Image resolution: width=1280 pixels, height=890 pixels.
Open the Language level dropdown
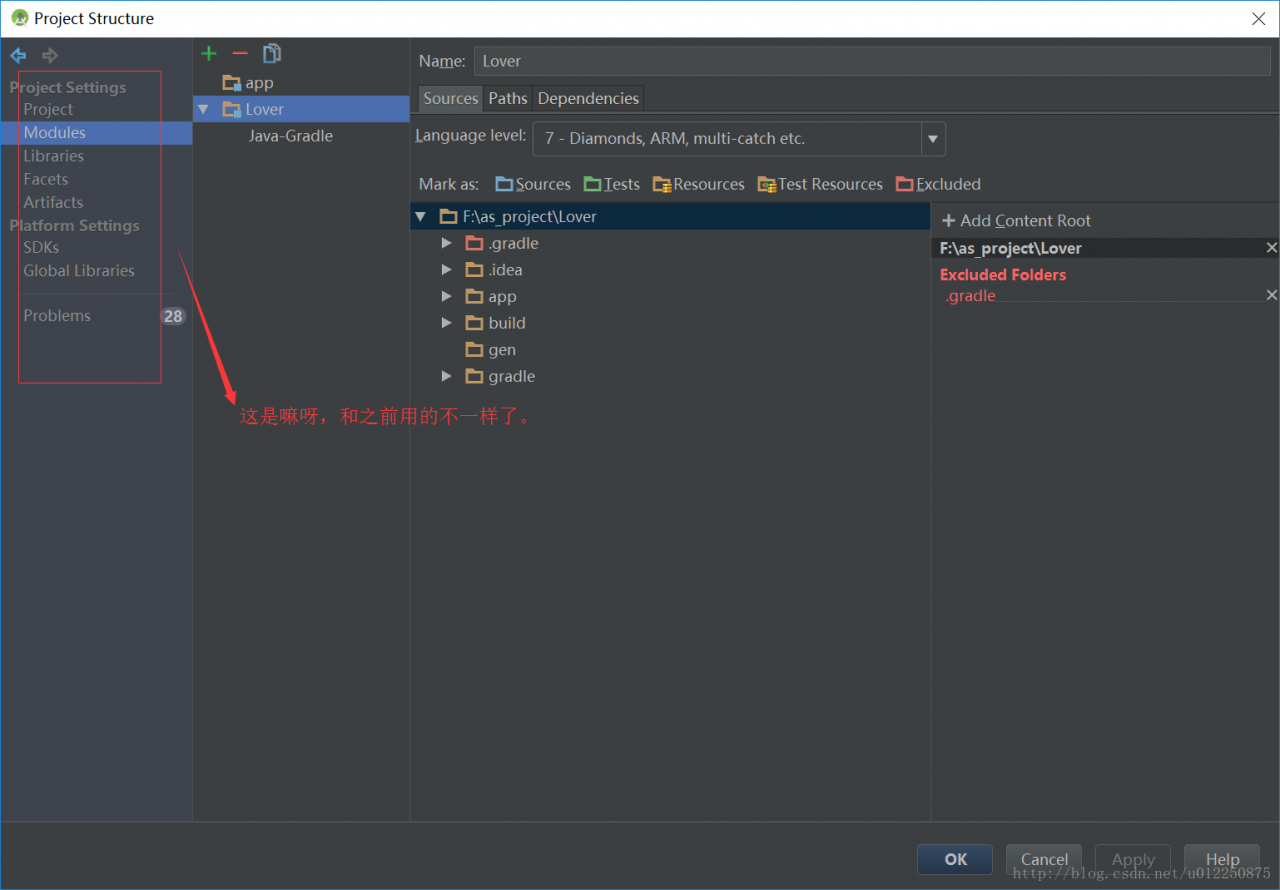(932, 139)
